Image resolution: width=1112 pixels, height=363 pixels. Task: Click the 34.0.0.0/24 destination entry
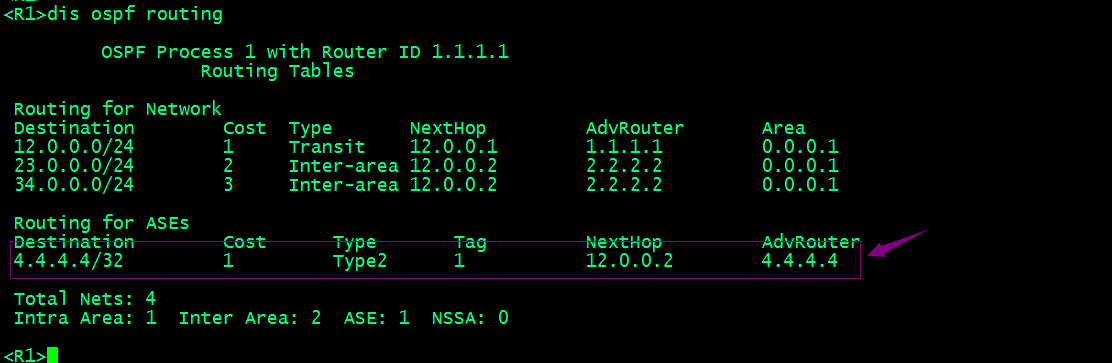[x=73, y=185]
